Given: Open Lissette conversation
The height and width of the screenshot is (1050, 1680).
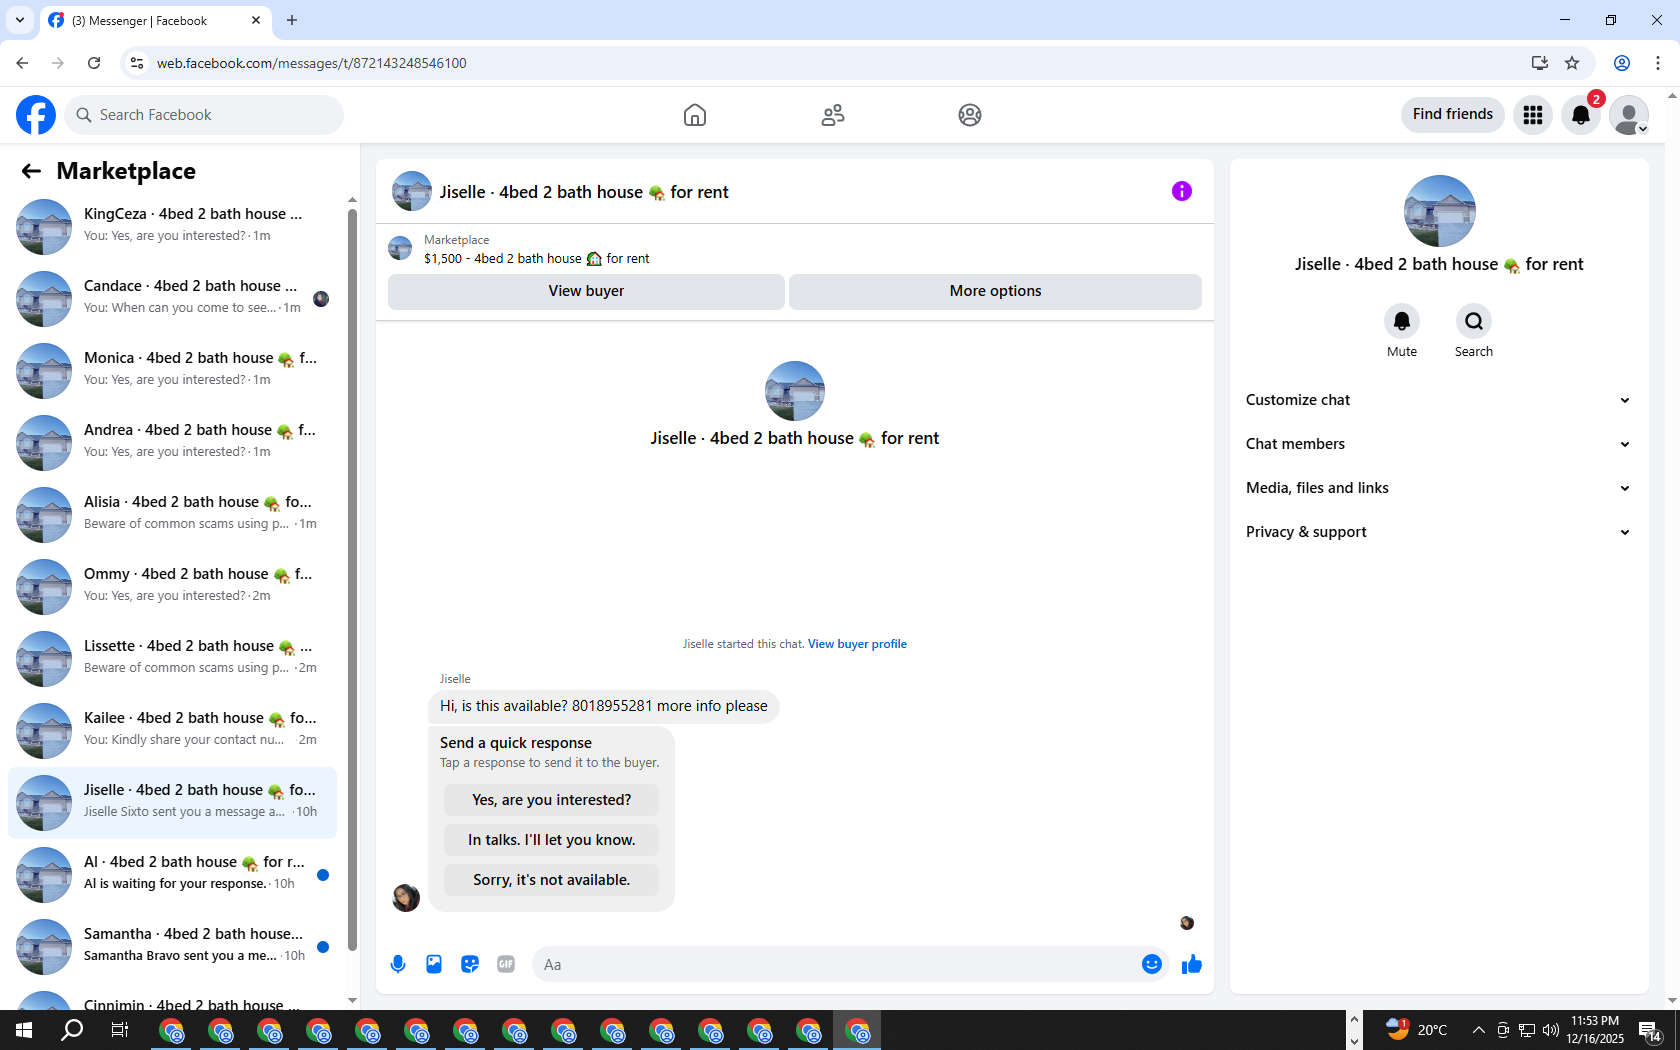Looking at the screenshot, I should coord(172,658).
